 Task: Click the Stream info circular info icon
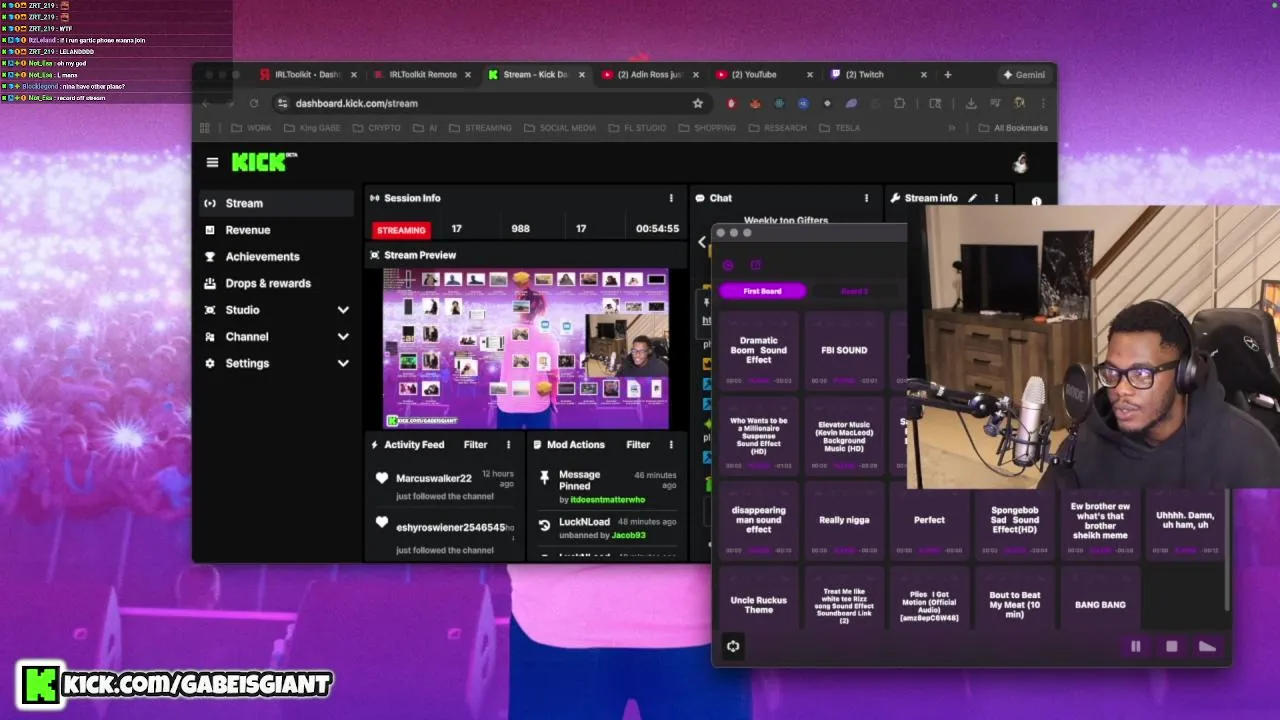[x=1036, y=202]
